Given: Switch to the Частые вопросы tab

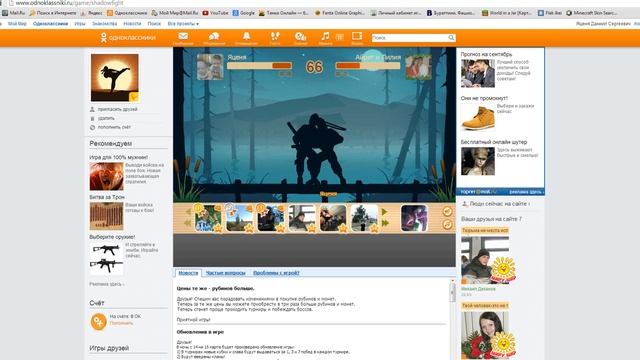Looking at the screenshot, I should [x=226, y=273].
